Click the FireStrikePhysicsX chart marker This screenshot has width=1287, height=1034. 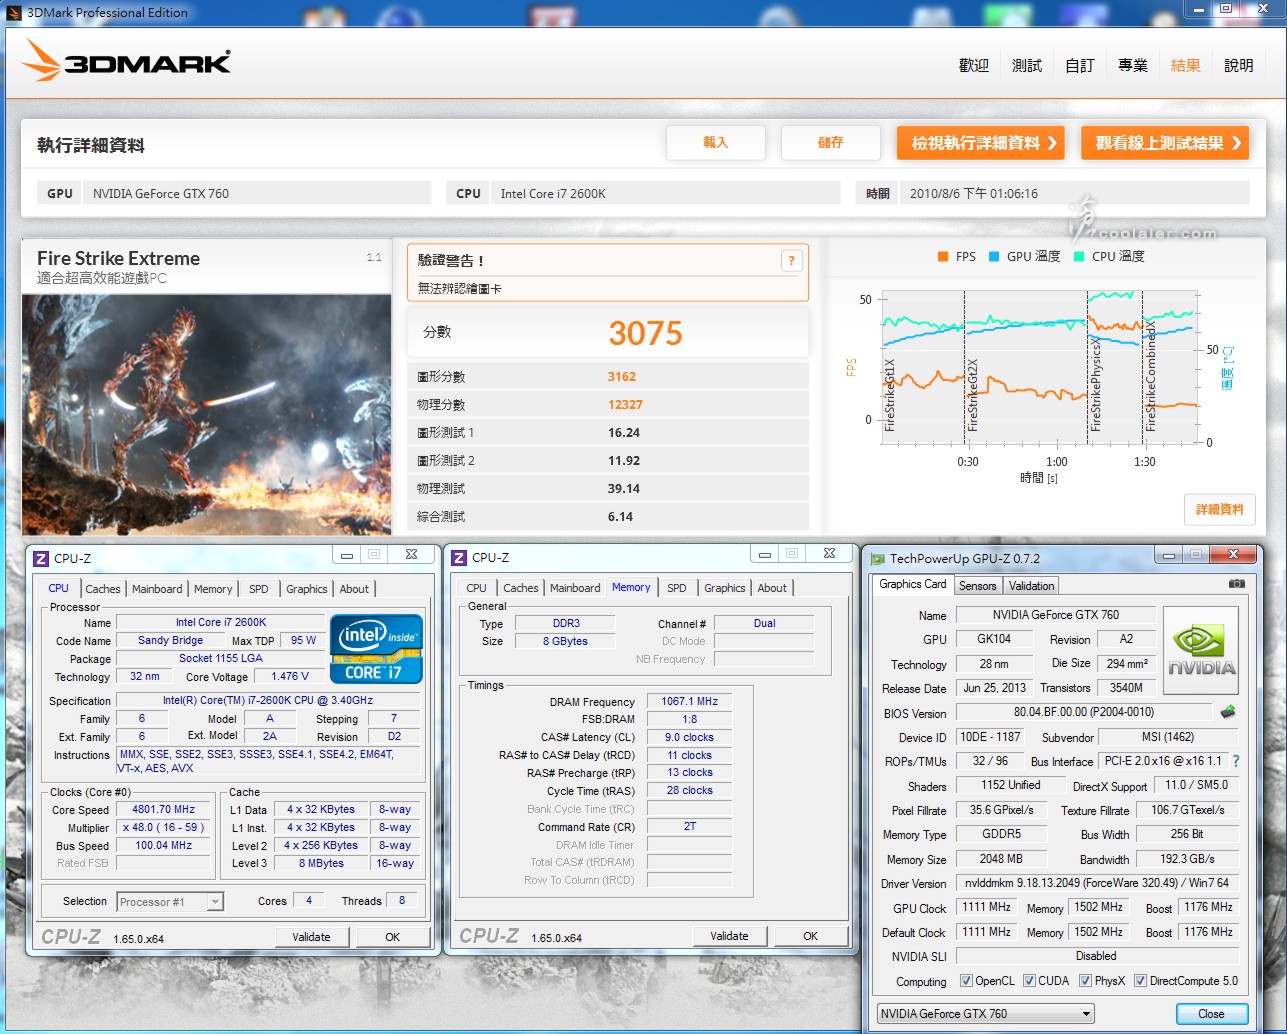tap(1096, 384)
